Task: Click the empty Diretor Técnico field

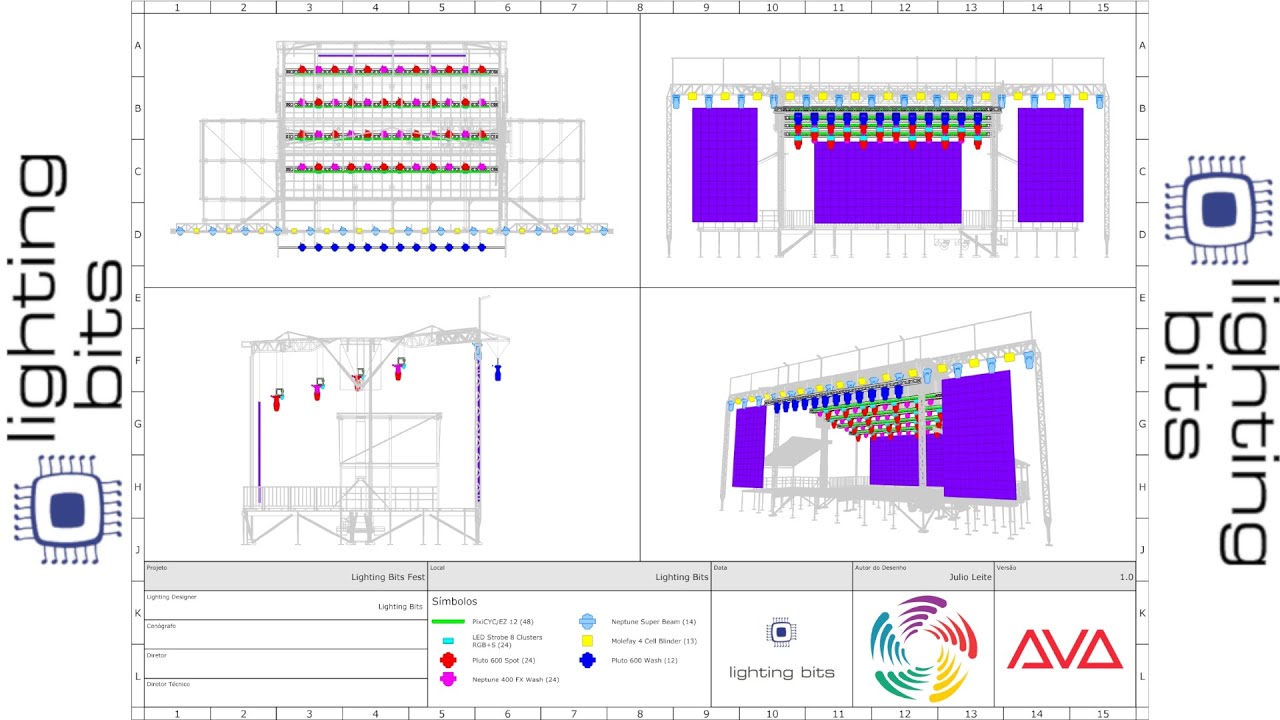Action: (x=286, y=693)
